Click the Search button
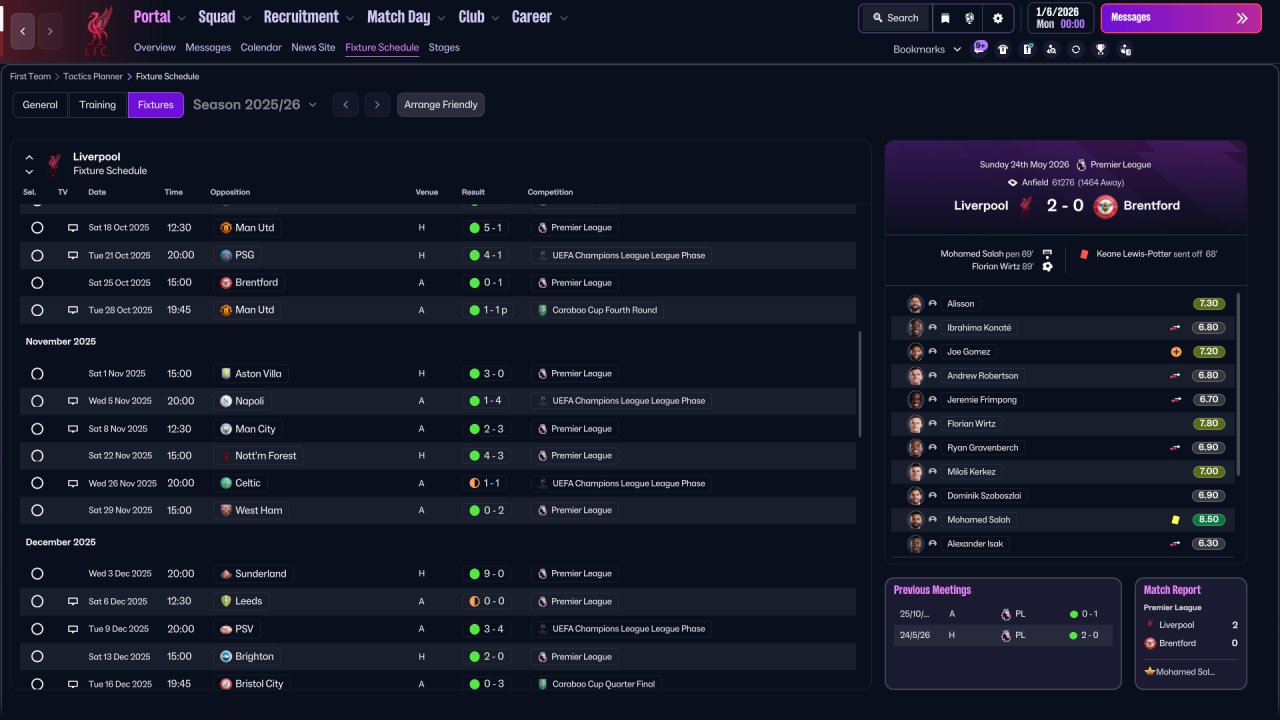 [x=894, y=18]
